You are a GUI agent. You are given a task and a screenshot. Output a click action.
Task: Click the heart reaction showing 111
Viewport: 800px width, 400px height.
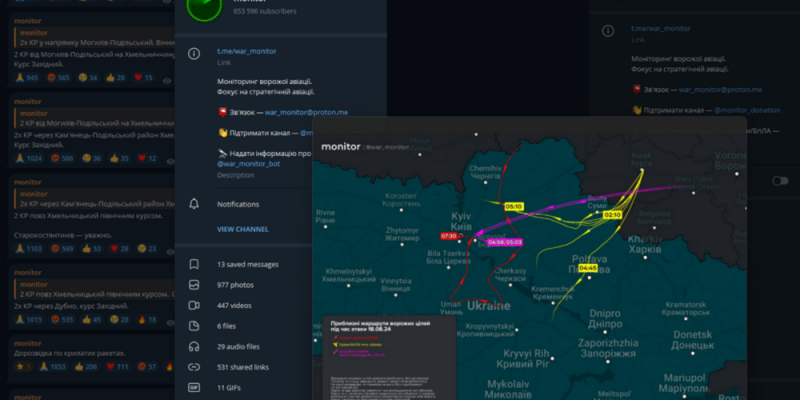(x=117, y=366)
